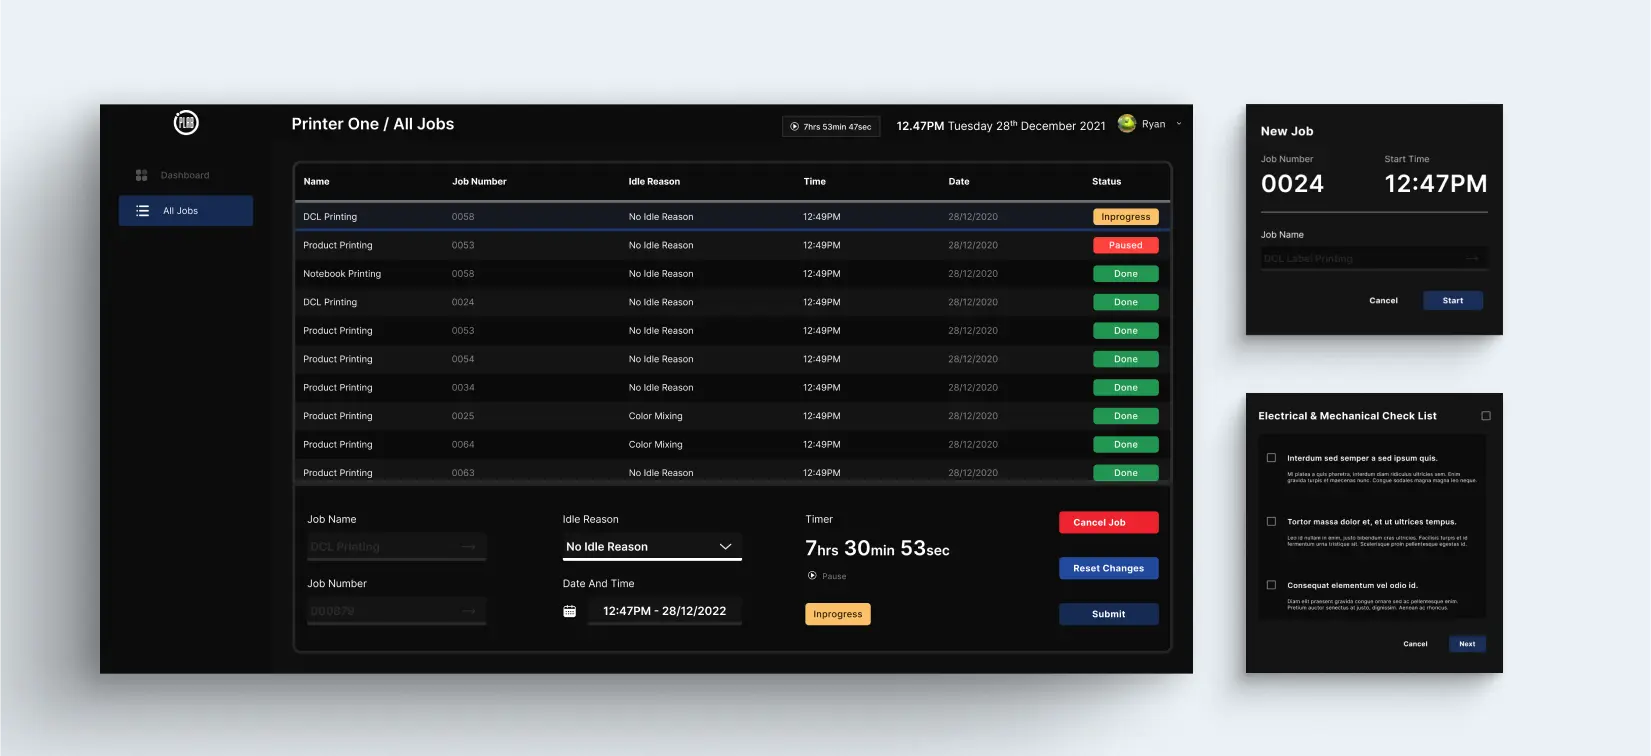
Task: Click the PLRB logo in the sidebar
Action: (x=186, y=123)
